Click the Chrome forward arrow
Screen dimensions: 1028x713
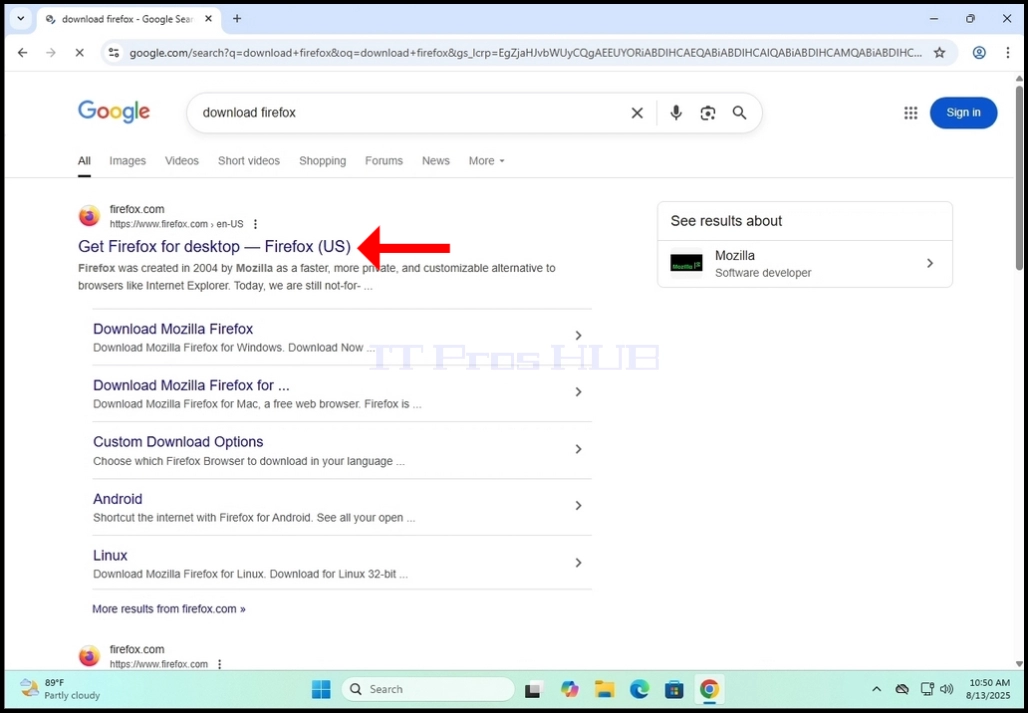[x=51, y=52]
